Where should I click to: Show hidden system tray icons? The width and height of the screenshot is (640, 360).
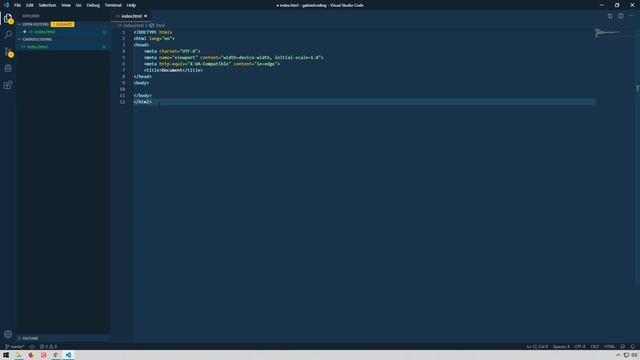(x=618, y=355)
